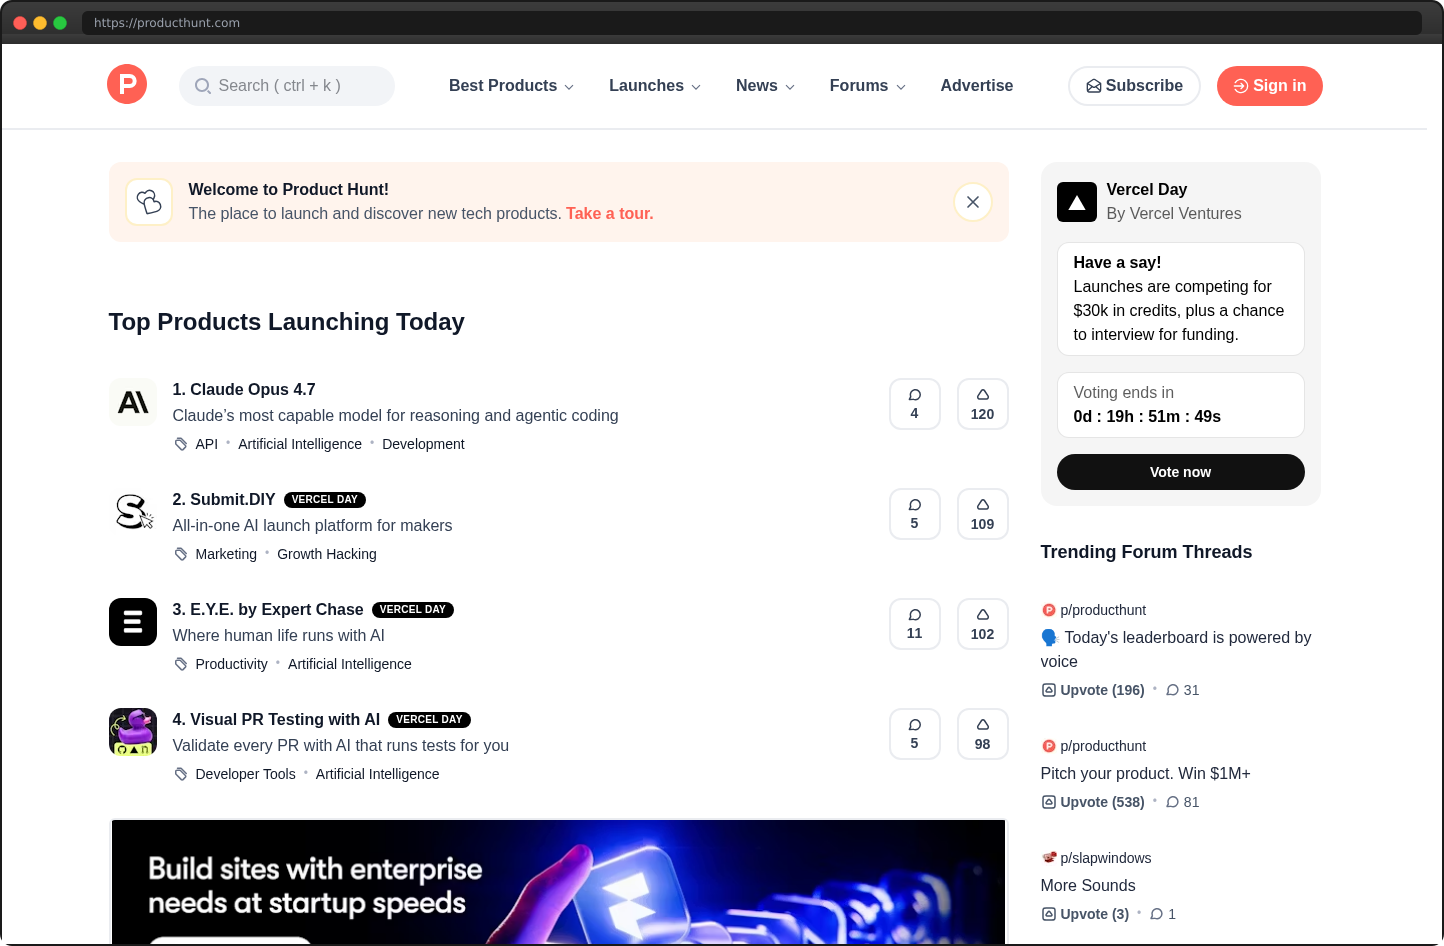Upvote the 'Pitch your product. Win $1M+' thread
1444x946 pixels.
(x=1093, y=801)
